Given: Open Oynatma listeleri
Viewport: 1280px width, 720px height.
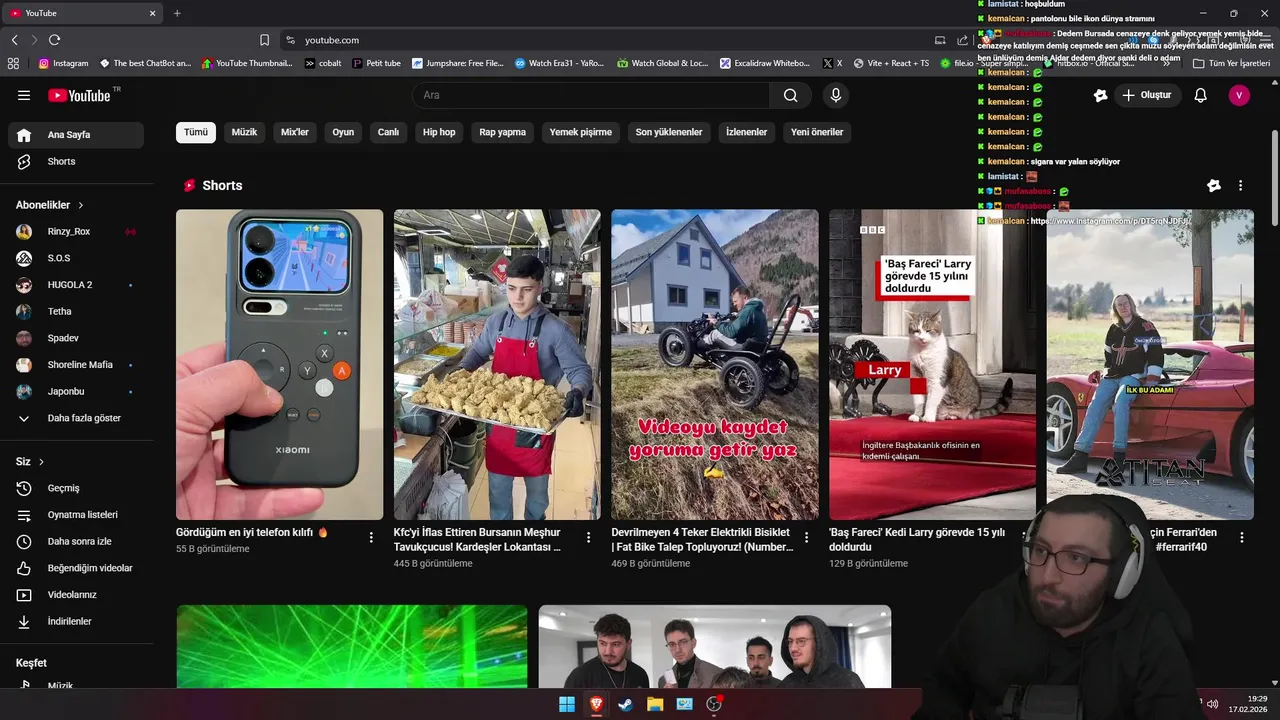Looking at the screenshot, I should pos(76,515).
